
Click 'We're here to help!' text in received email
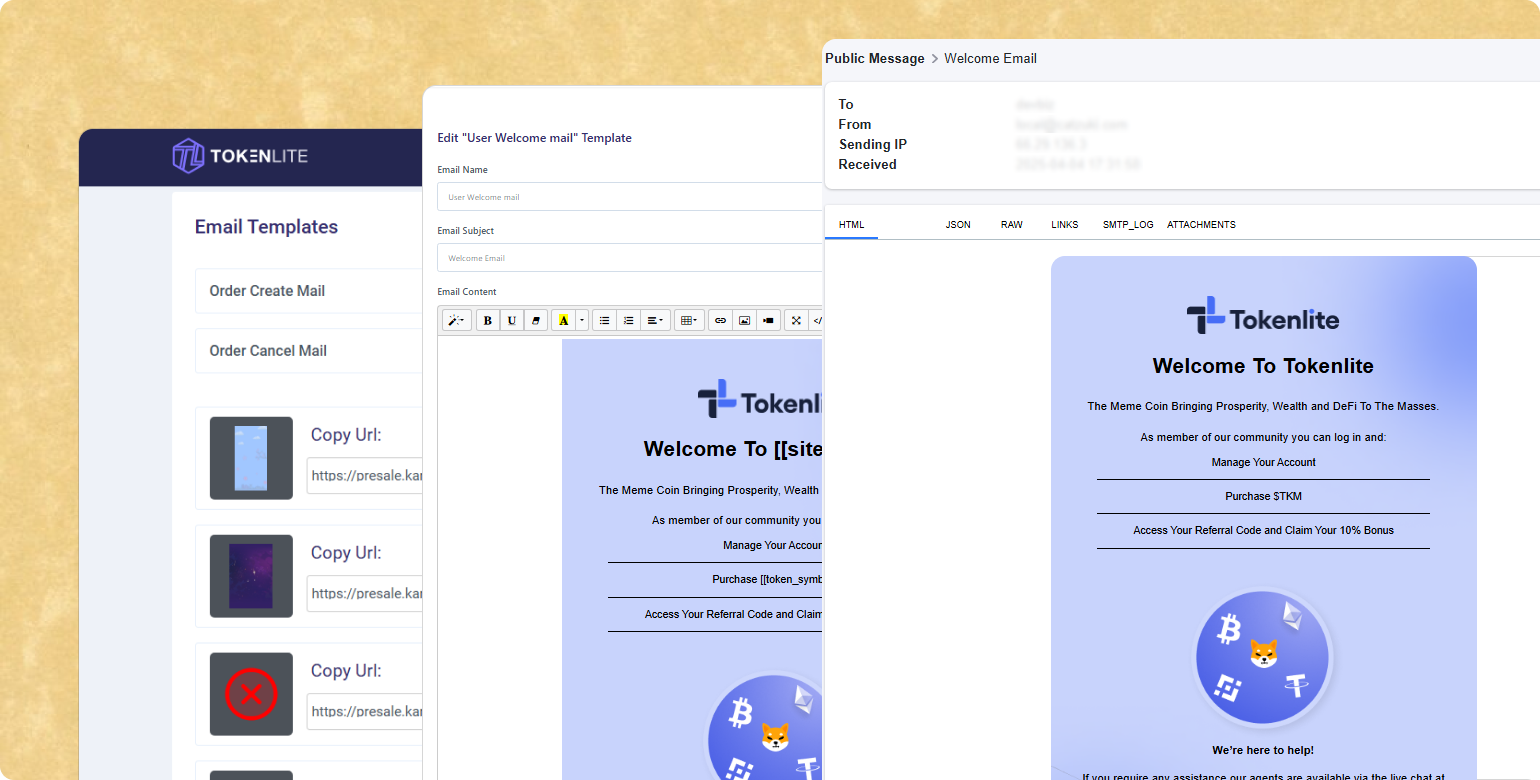[1263, 750]
